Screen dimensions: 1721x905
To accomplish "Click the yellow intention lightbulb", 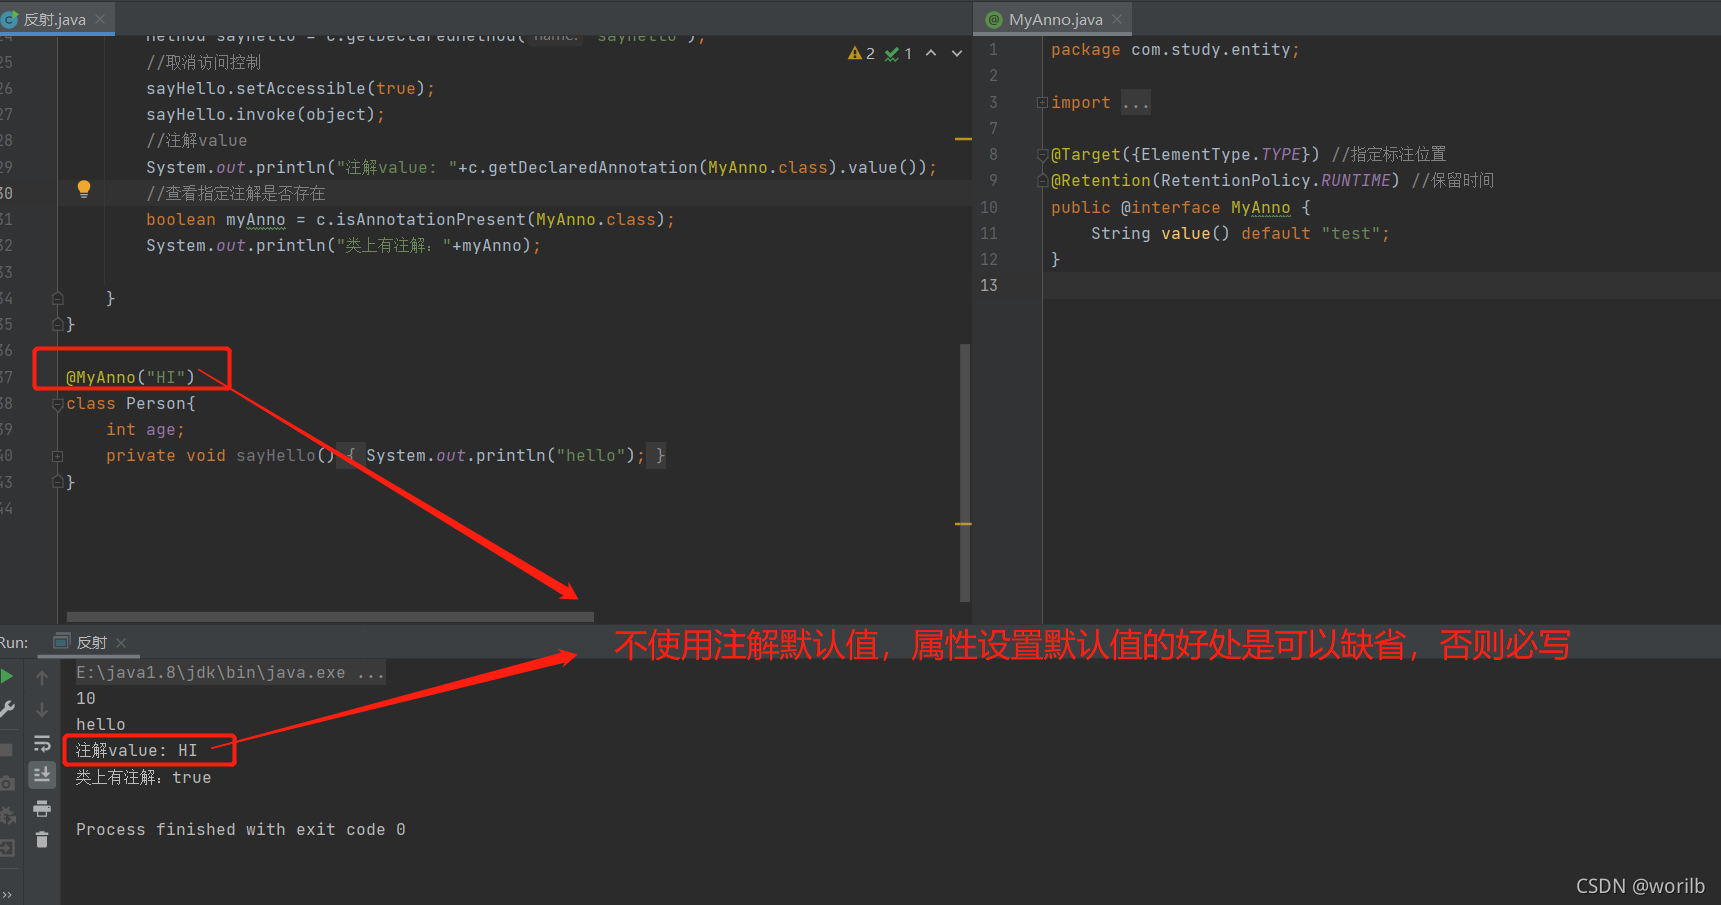I will tap(84, 189).
